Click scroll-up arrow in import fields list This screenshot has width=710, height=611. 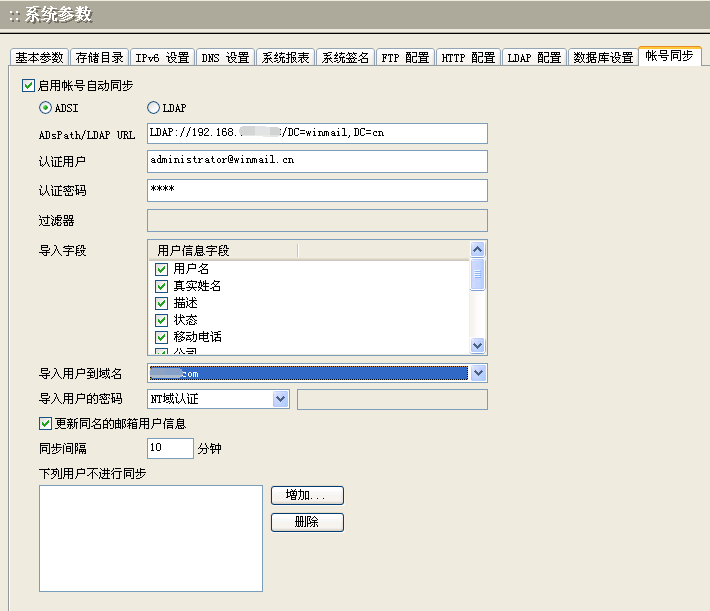pos(478,250)
